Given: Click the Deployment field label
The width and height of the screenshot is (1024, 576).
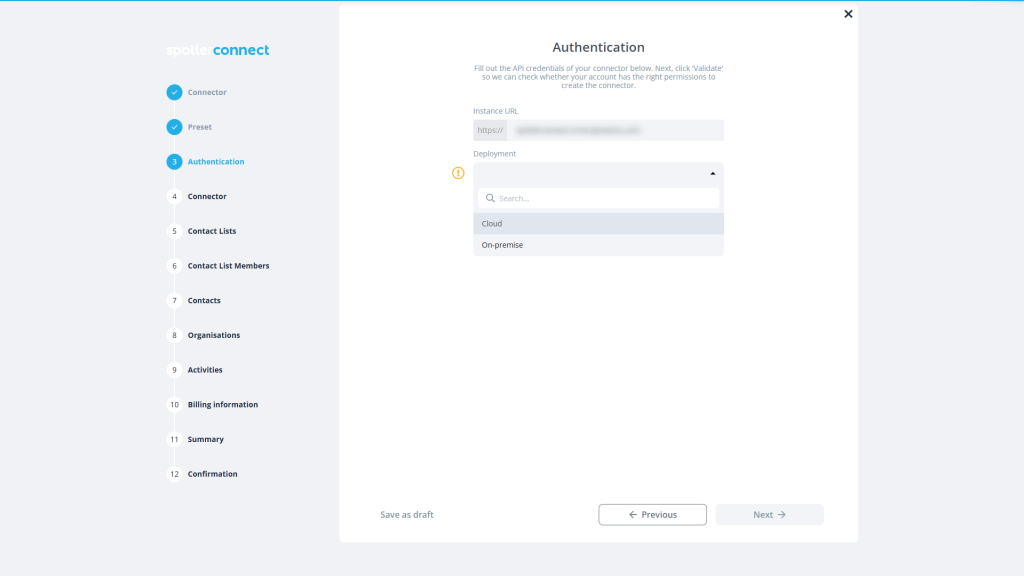Looking at the screenshot, I should (x=494, y=153).
